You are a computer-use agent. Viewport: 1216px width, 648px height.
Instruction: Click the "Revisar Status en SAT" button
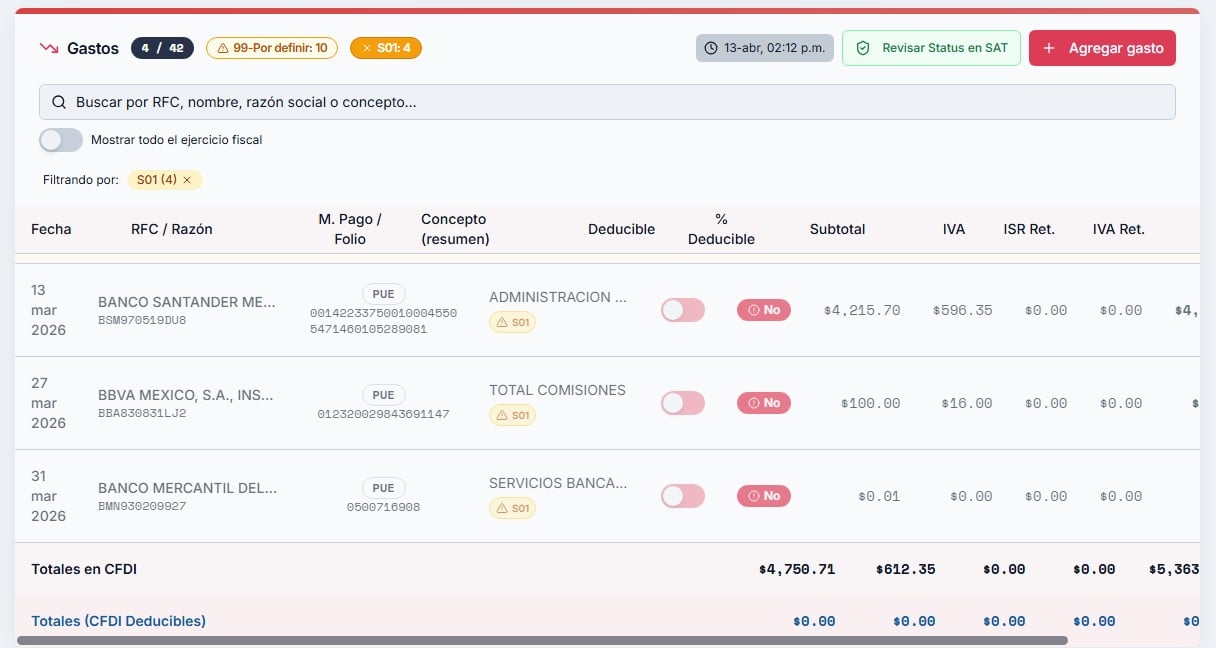[x=931, y=47]
